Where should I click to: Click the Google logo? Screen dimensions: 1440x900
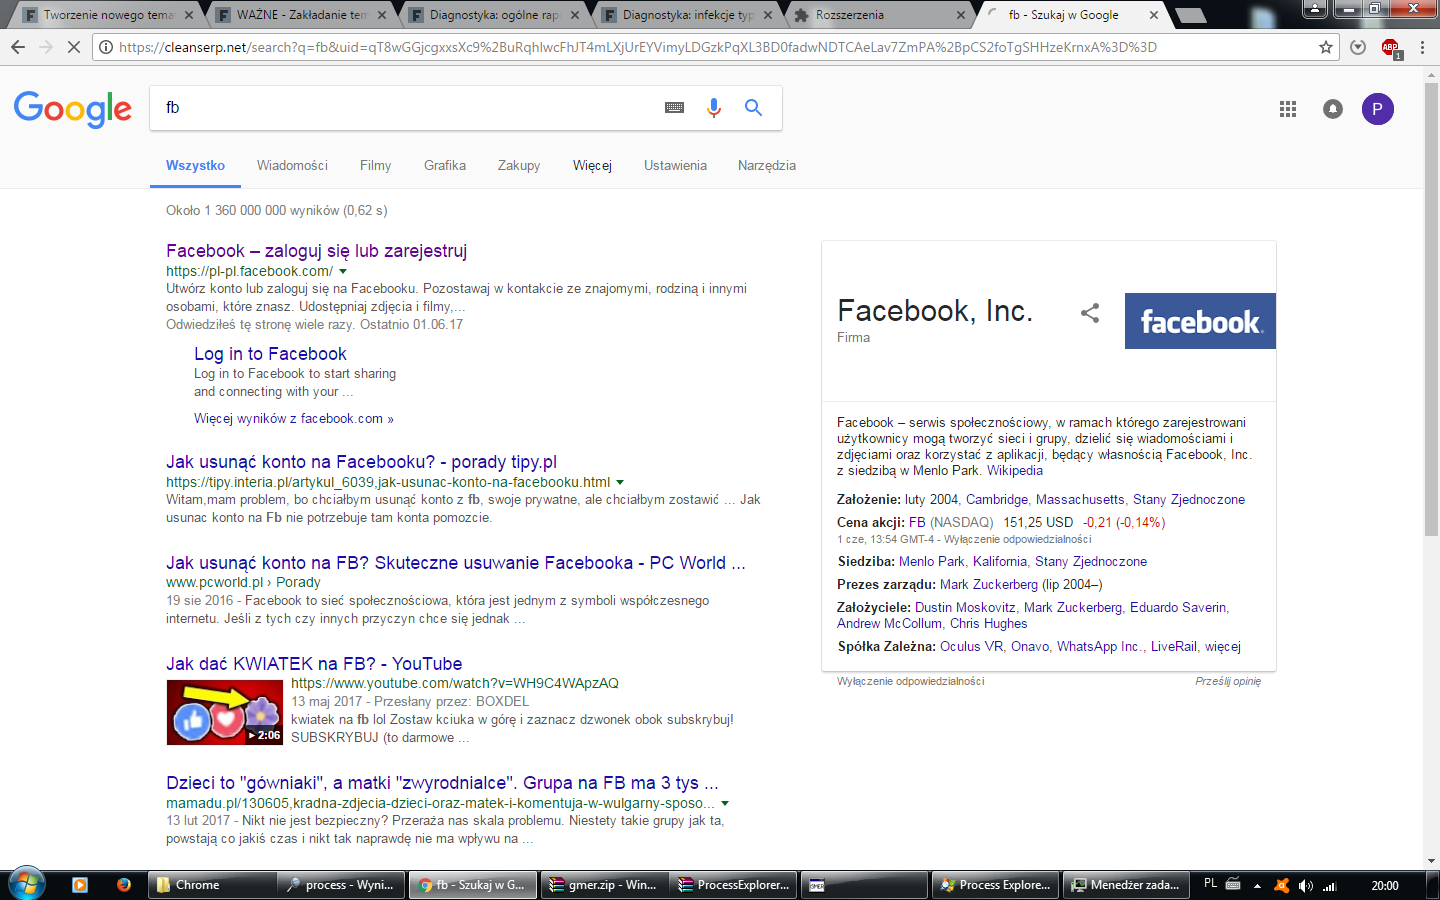73,109
